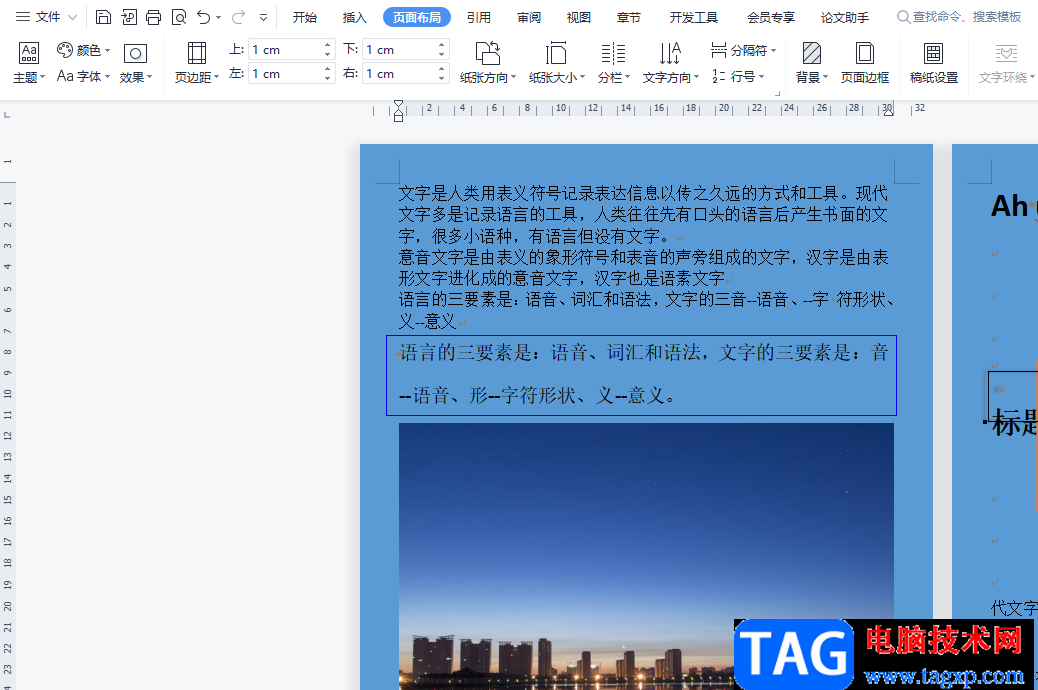
Task: Open 分隔符 breaks dropdown
Action: pos(743,50)
